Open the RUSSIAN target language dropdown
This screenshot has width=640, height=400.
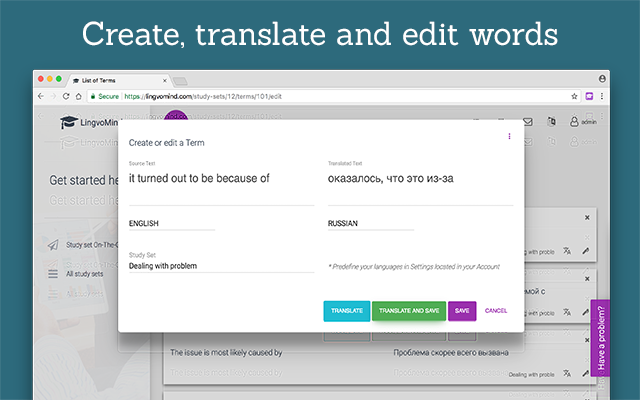371,224
